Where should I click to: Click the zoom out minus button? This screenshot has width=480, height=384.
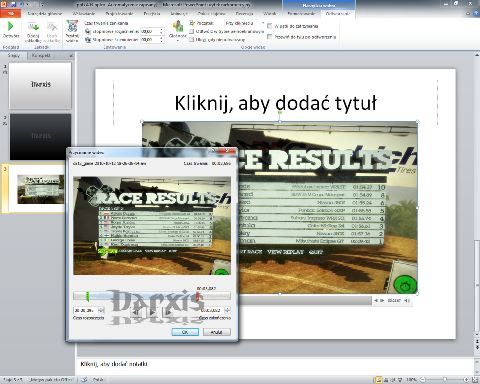point(423,380)
